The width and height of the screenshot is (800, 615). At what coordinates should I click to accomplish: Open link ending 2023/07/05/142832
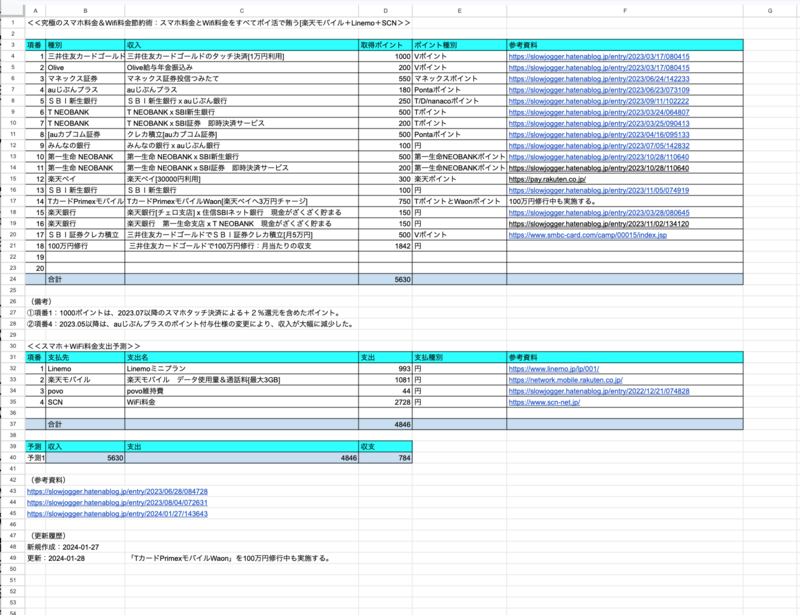(598, 145)
